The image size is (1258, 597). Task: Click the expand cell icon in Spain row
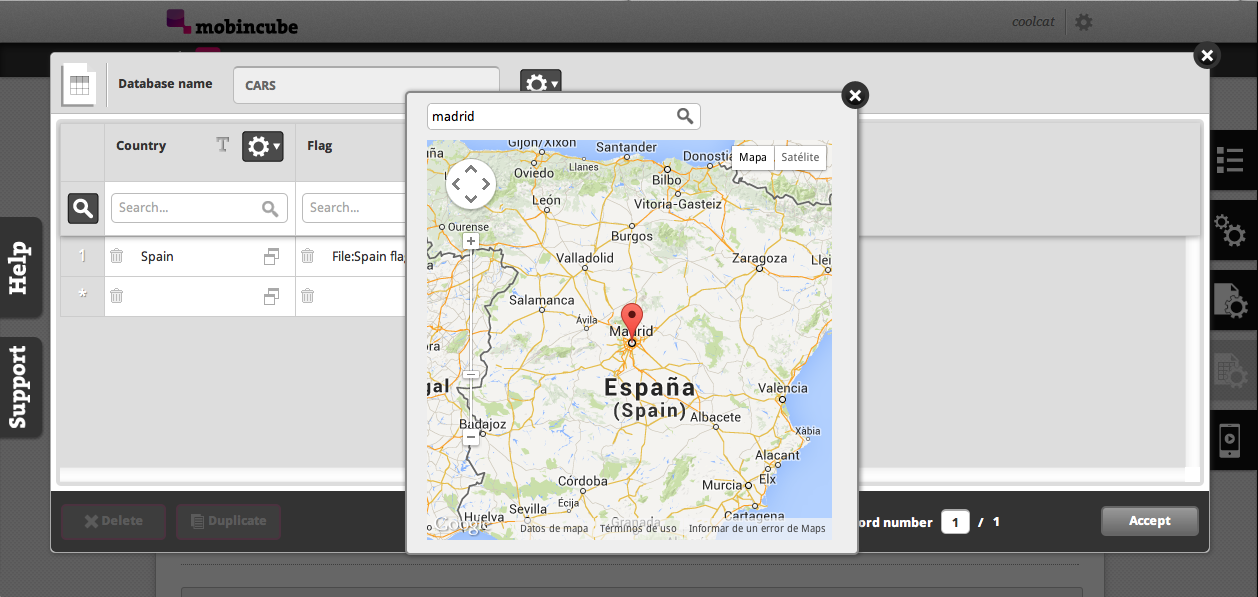point(271,257)
